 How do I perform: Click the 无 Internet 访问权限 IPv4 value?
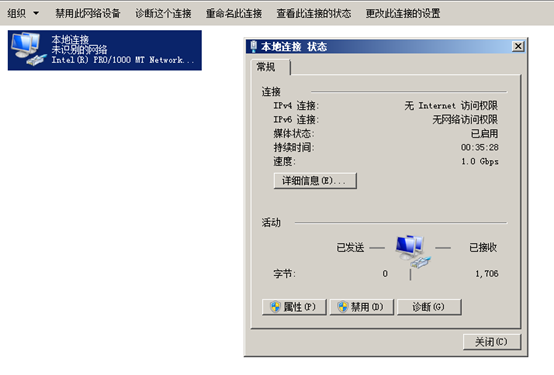pyautogui.click(x=451, y=106)
